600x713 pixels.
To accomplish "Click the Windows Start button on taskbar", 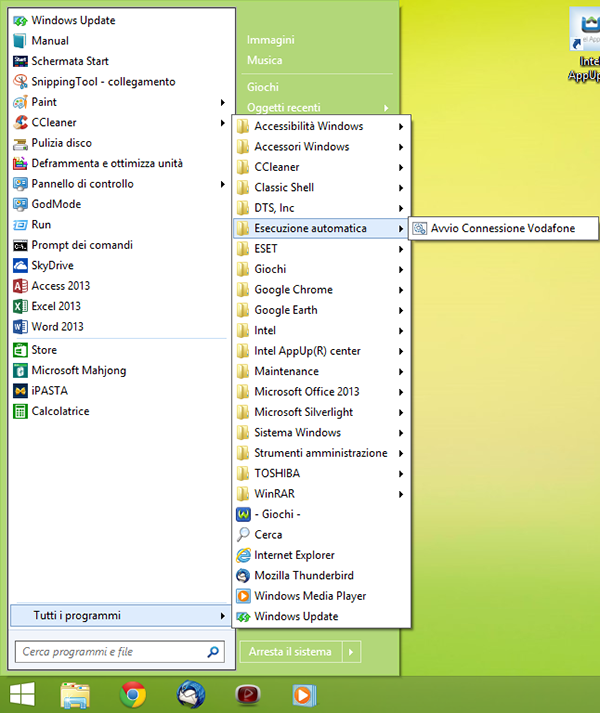I will (x=23, y=693).
